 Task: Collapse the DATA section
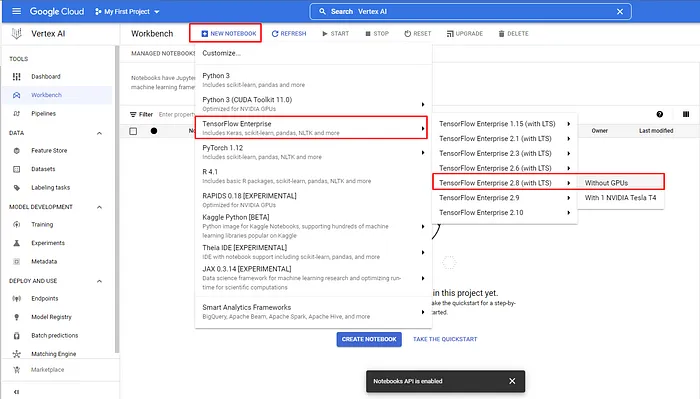tap(99, 133)
